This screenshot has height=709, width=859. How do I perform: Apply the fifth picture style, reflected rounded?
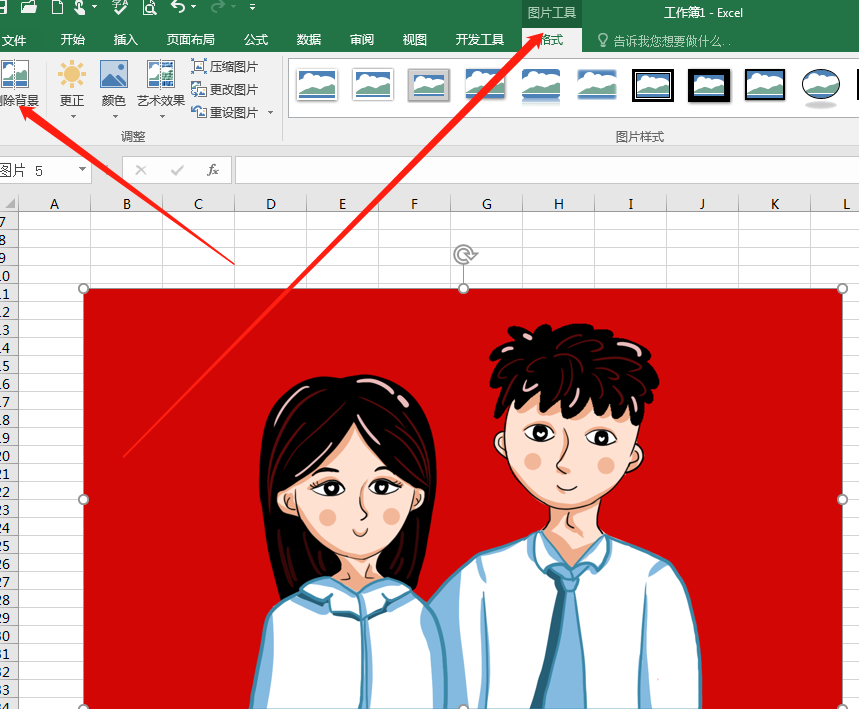click(541, 85)
